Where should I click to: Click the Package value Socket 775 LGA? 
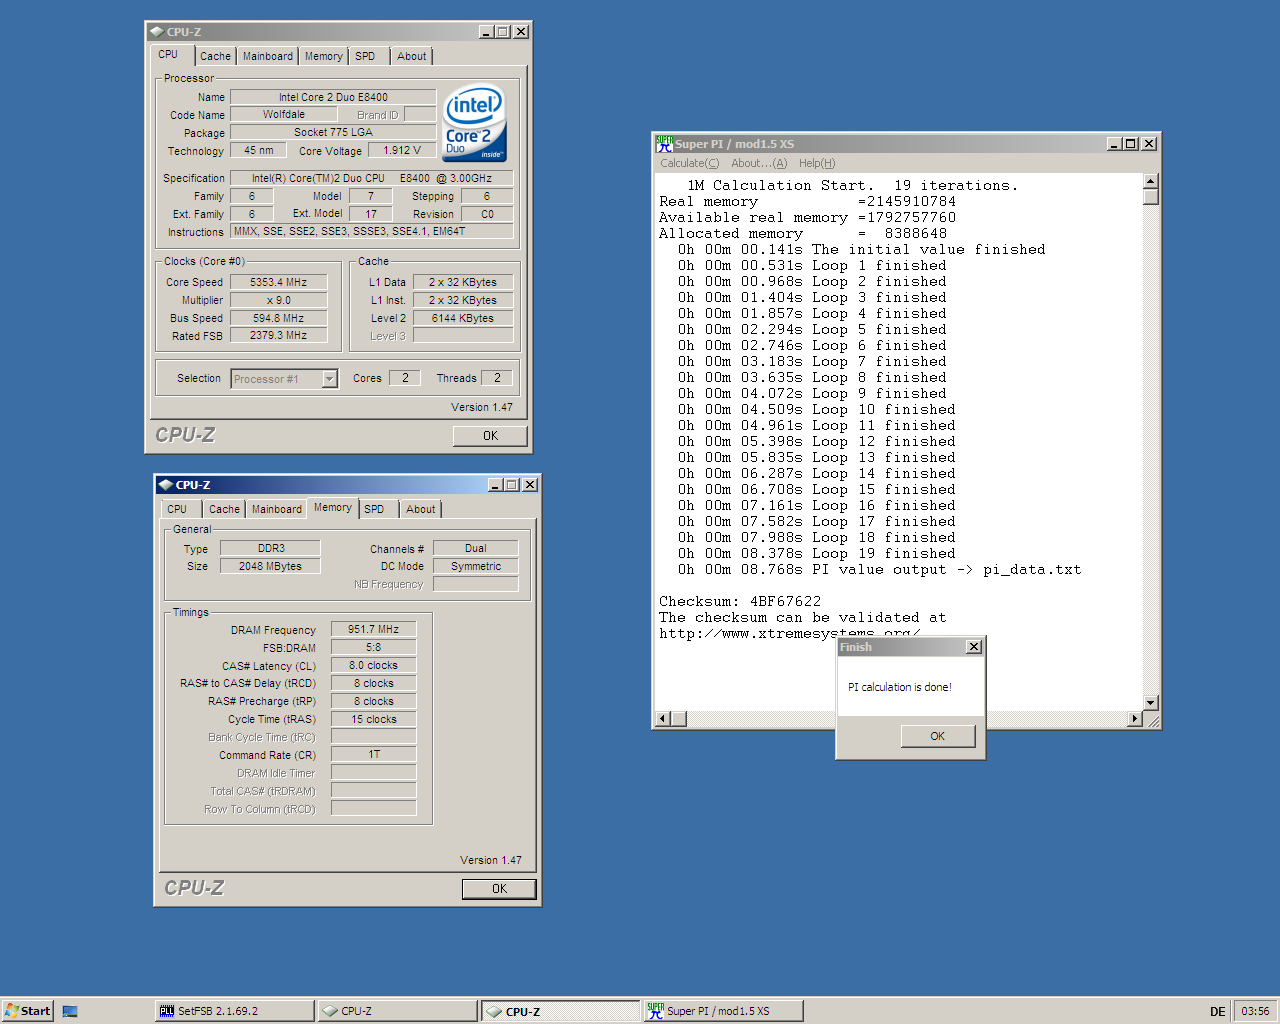[333, 133]
